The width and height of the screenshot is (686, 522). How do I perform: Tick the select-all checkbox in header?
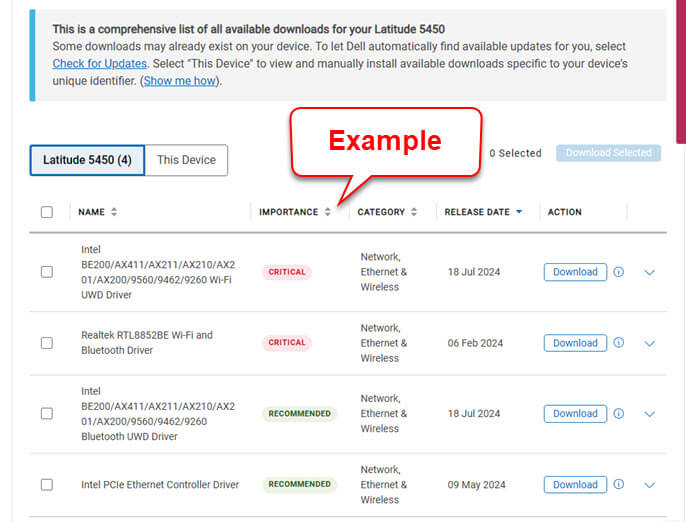coord(47,212)
